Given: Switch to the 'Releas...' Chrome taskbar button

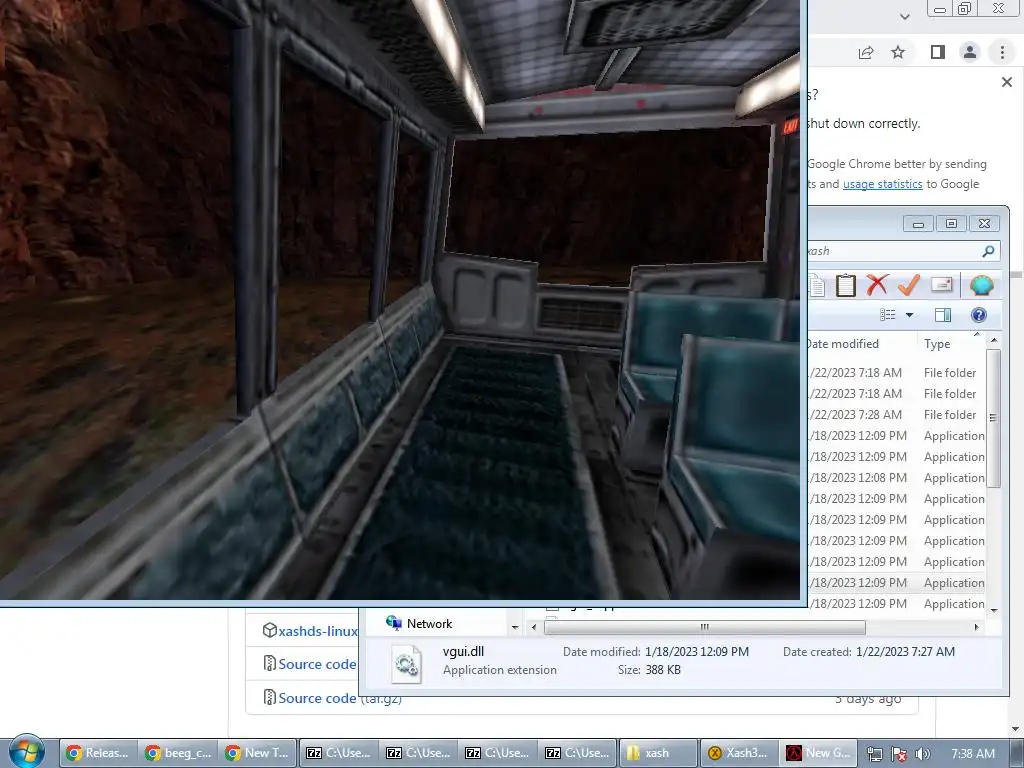Looking at the screenshot, I should point(99,753).
